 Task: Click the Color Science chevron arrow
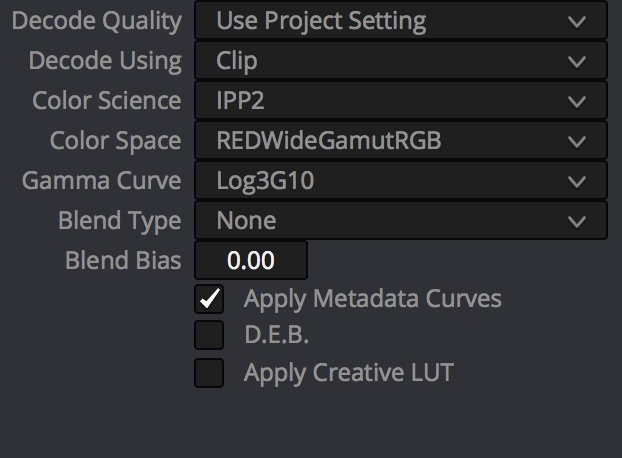(576, 101)
